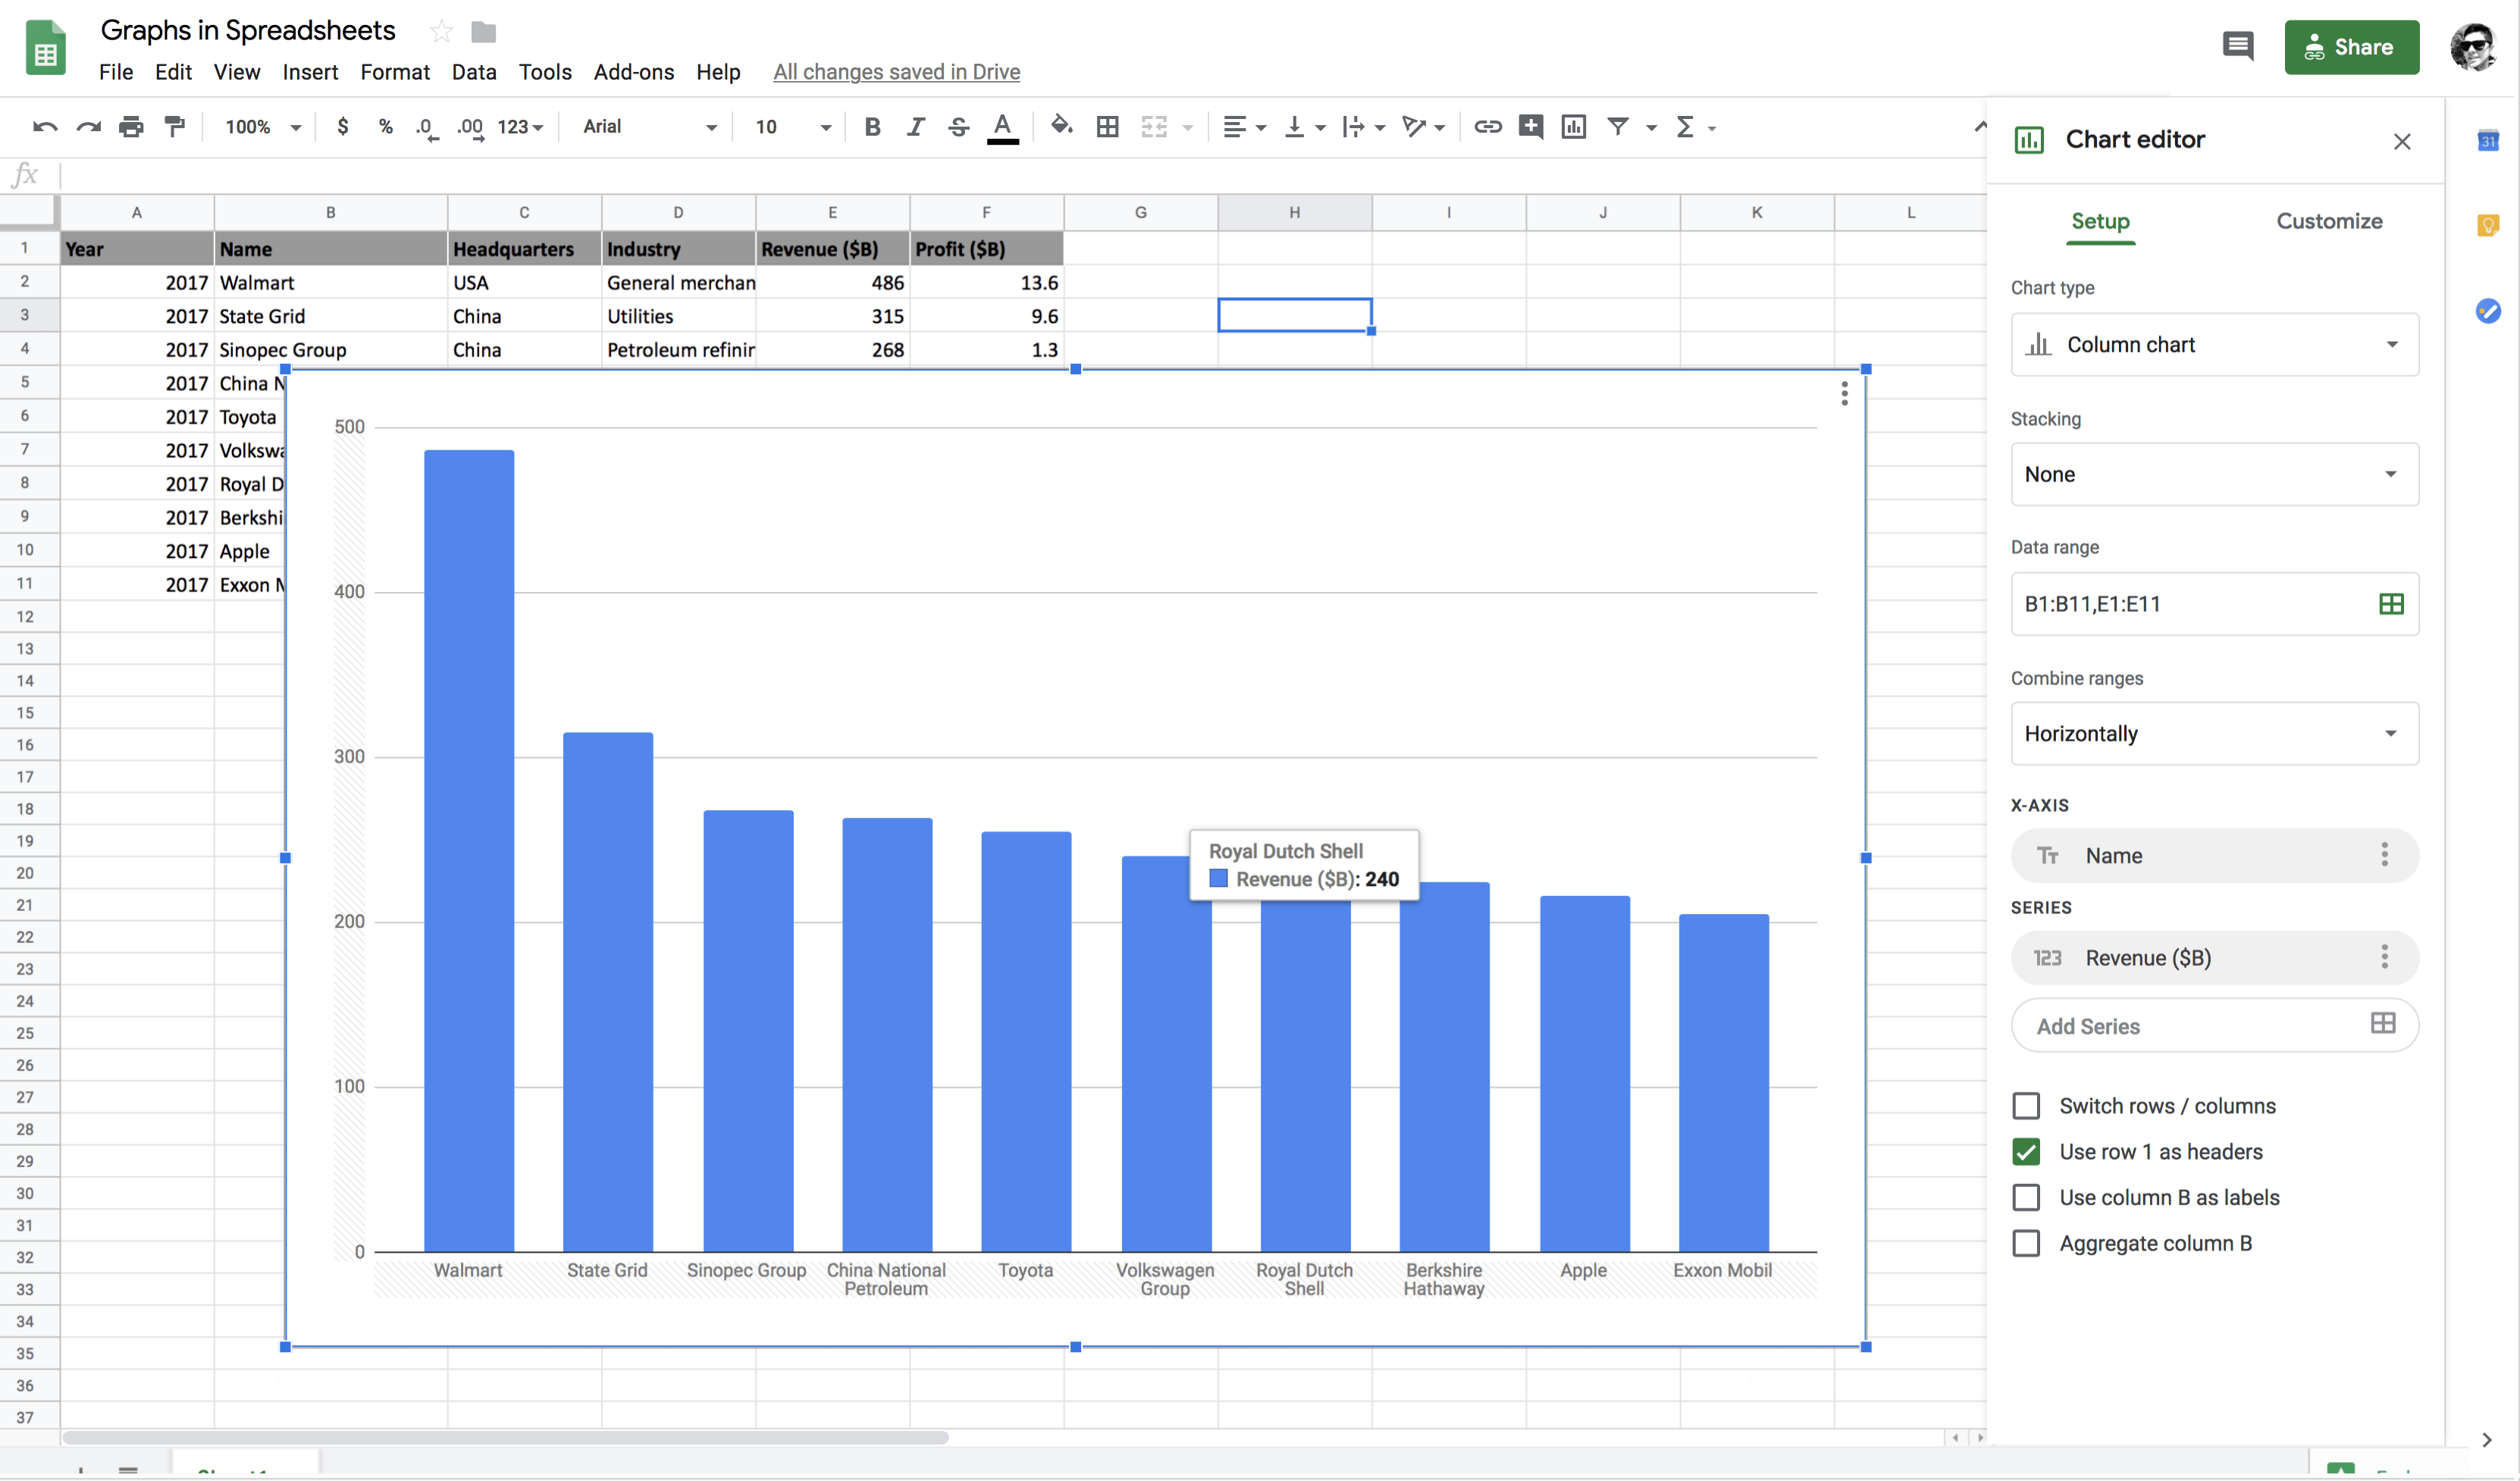
Task: Open horizontal align options
Action: [1244, 127]
